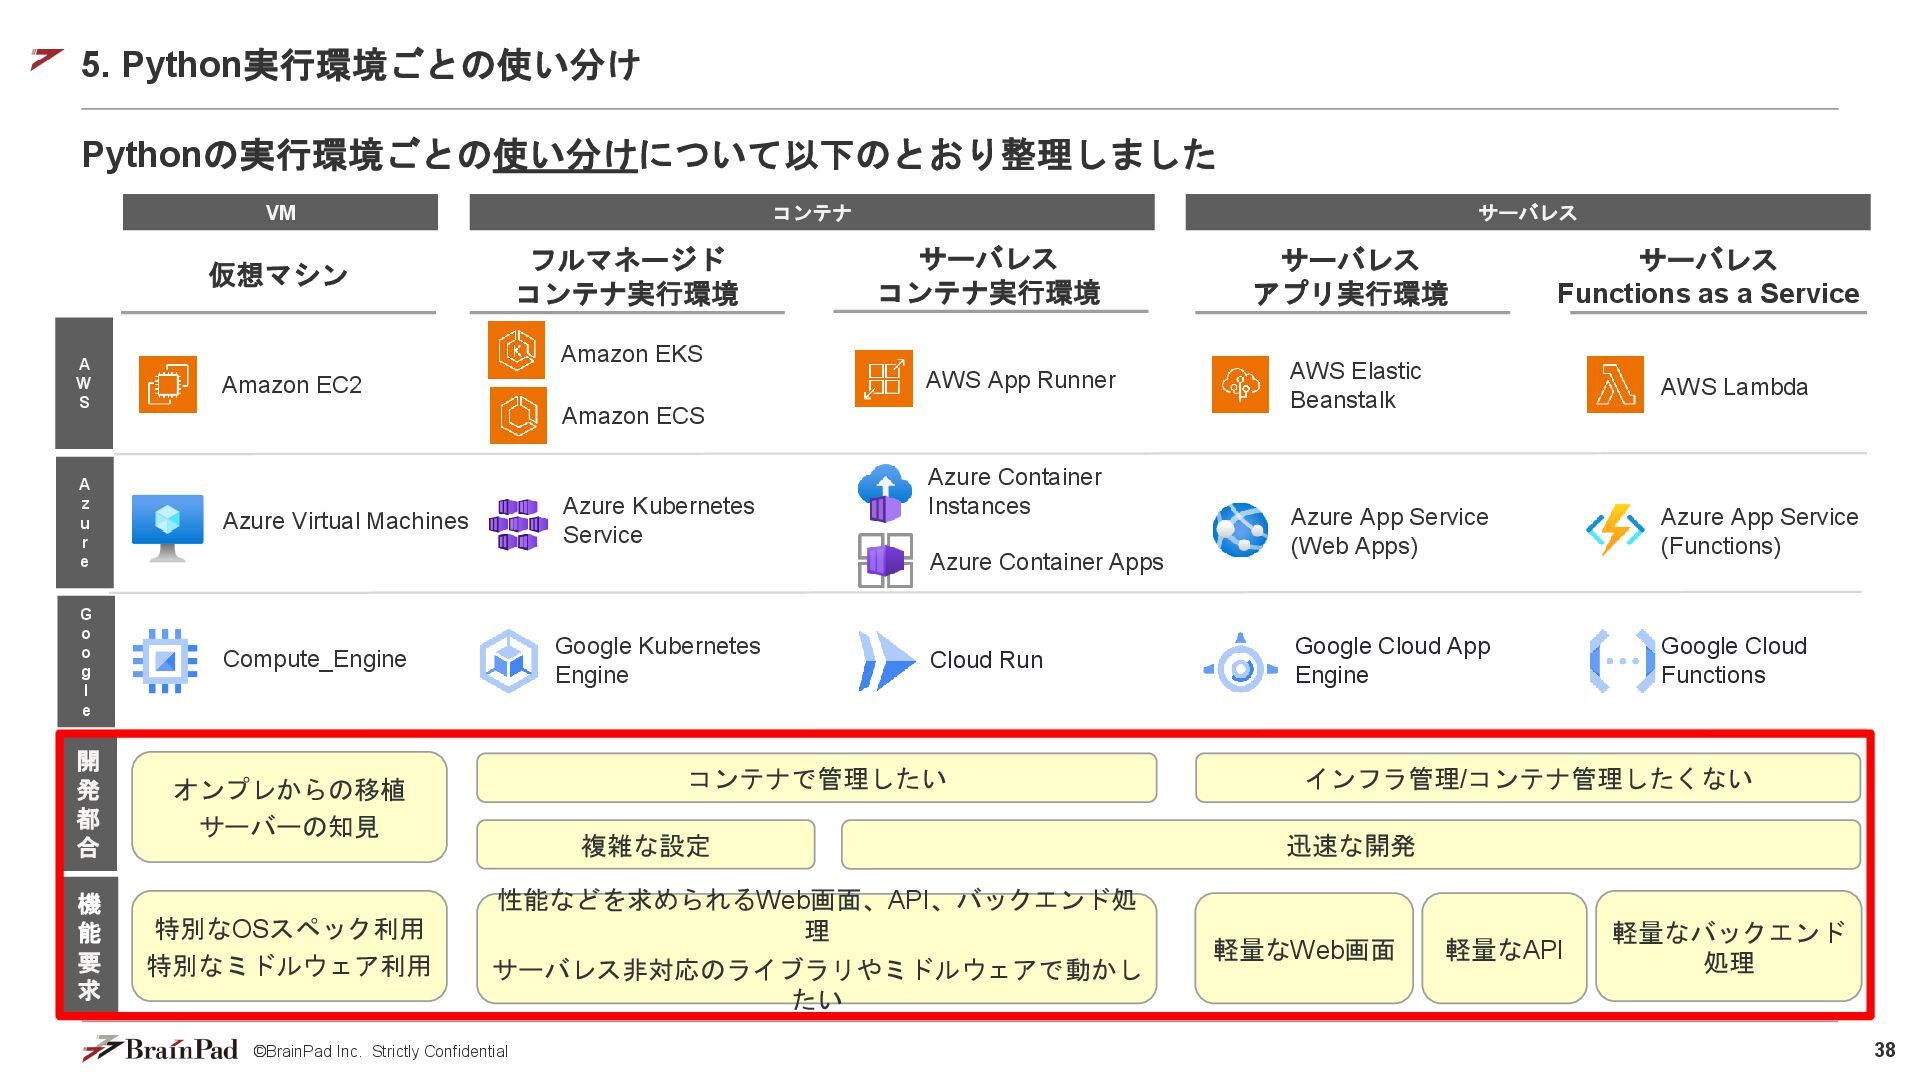This screenshot has height=1080, width=1920.
Task: Select the AWS row label
Action: coord(84,383)
